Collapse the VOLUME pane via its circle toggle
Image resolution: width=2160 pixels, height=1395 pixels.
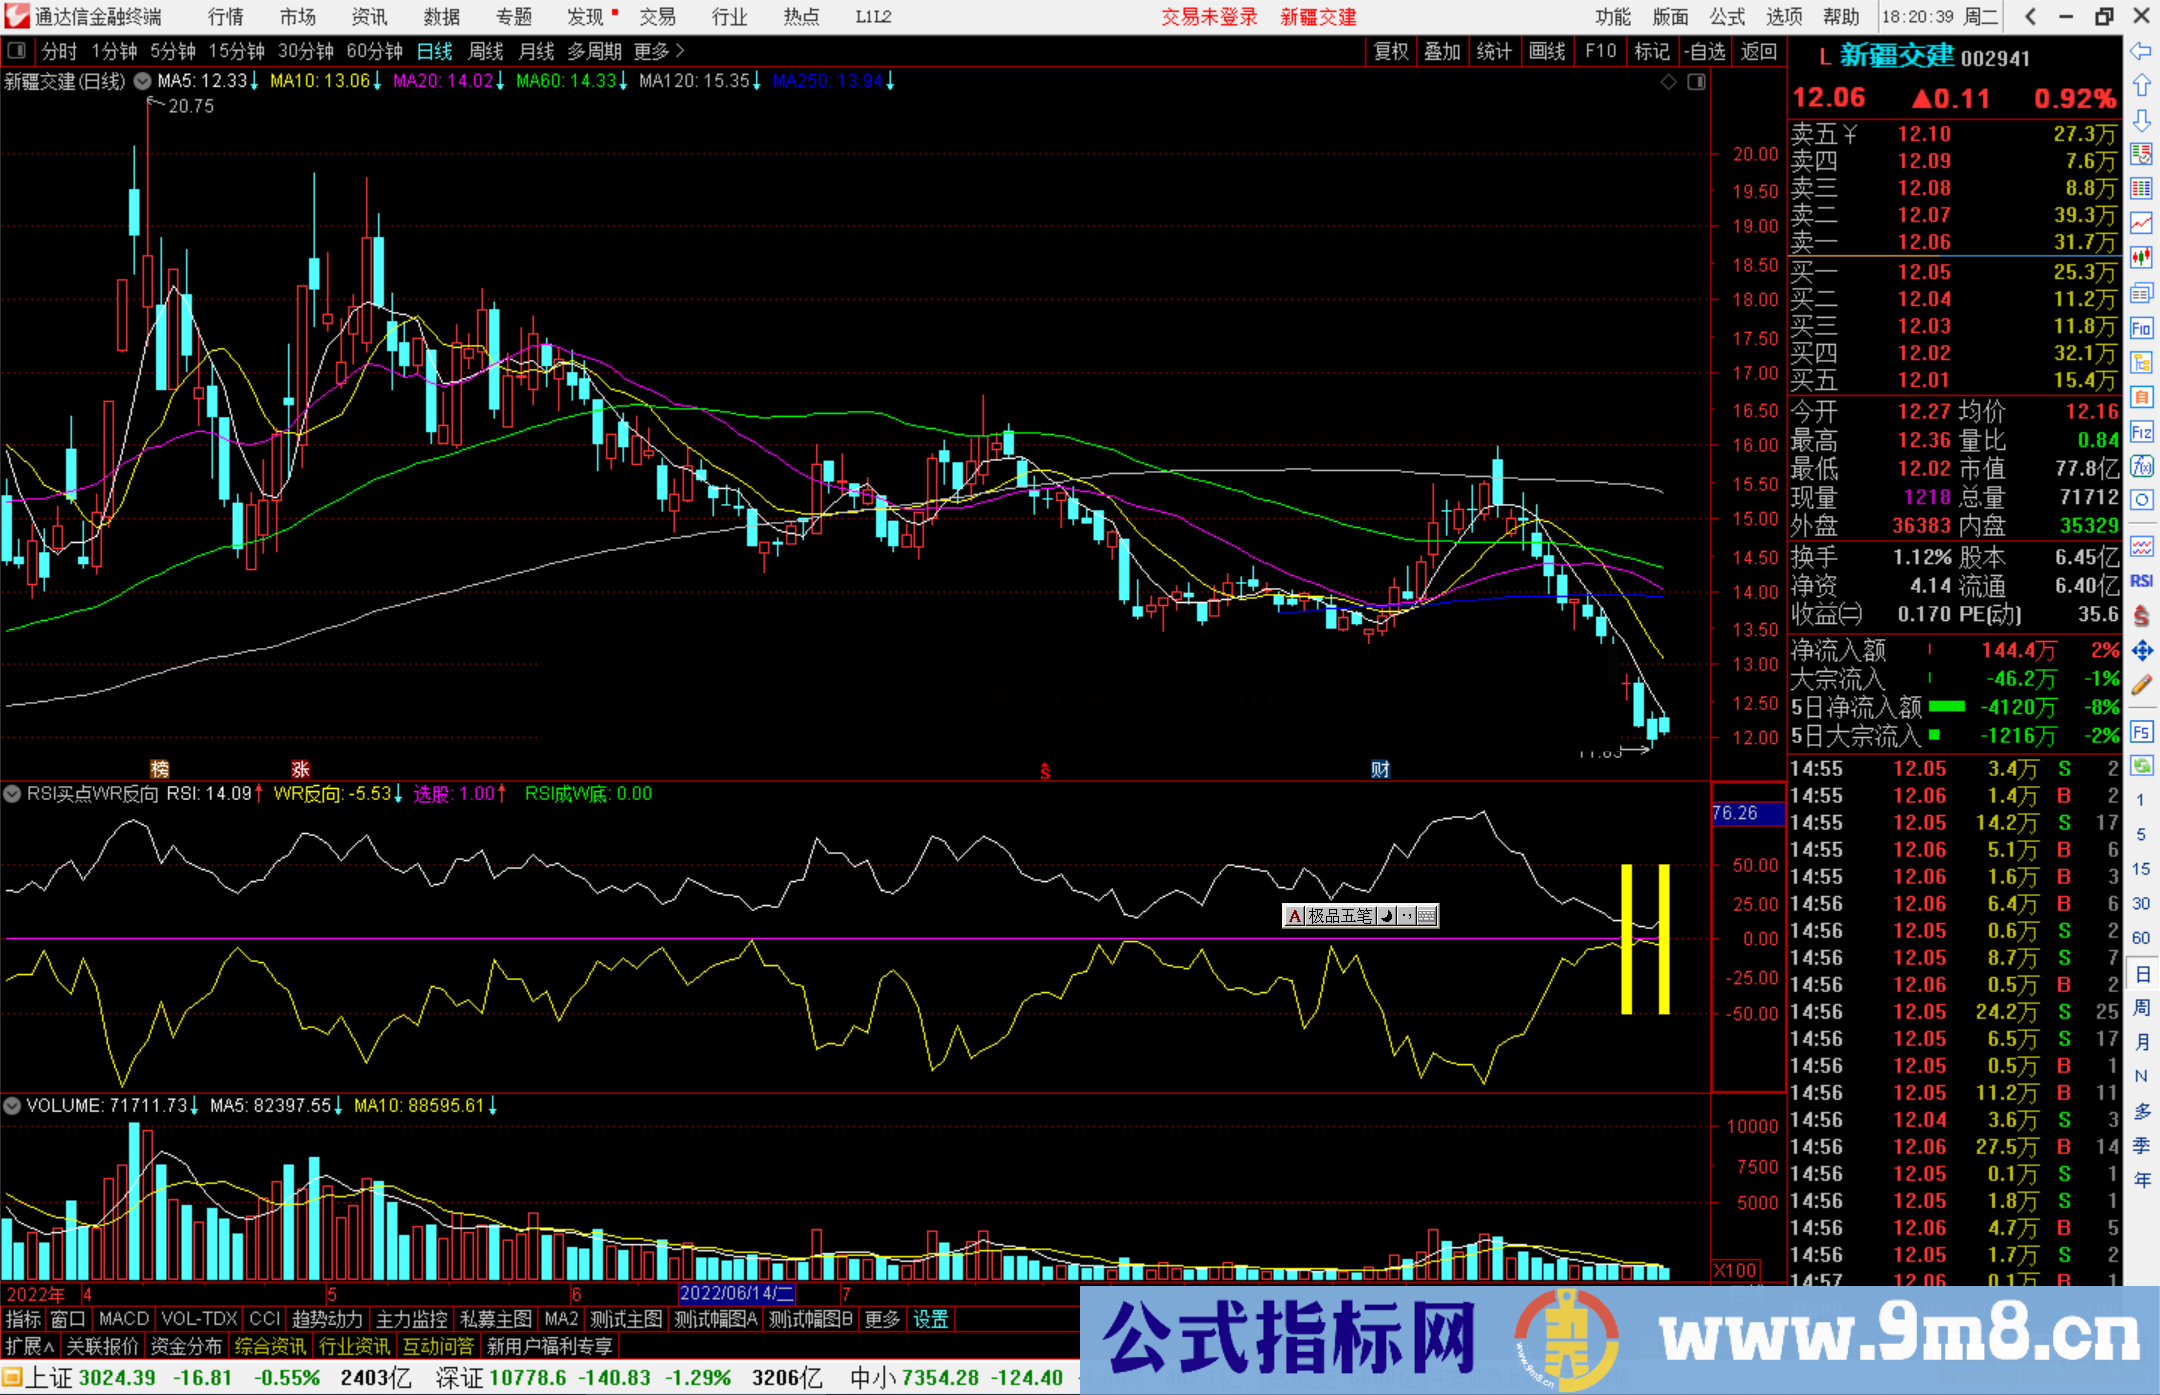pyautogui.click(x=12, y=1106)
